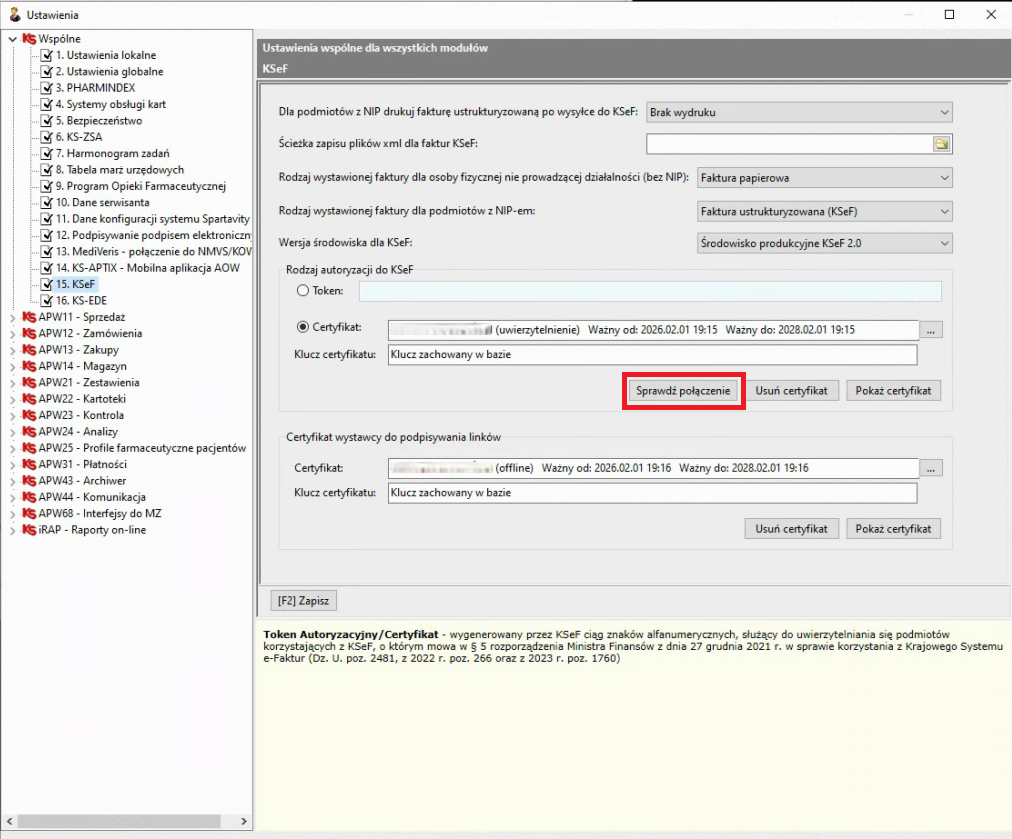This screenshot has width=1012, height=839.
Task: Click the KS icon beside APW31 - Płatności
Action: tap(29, 464)
